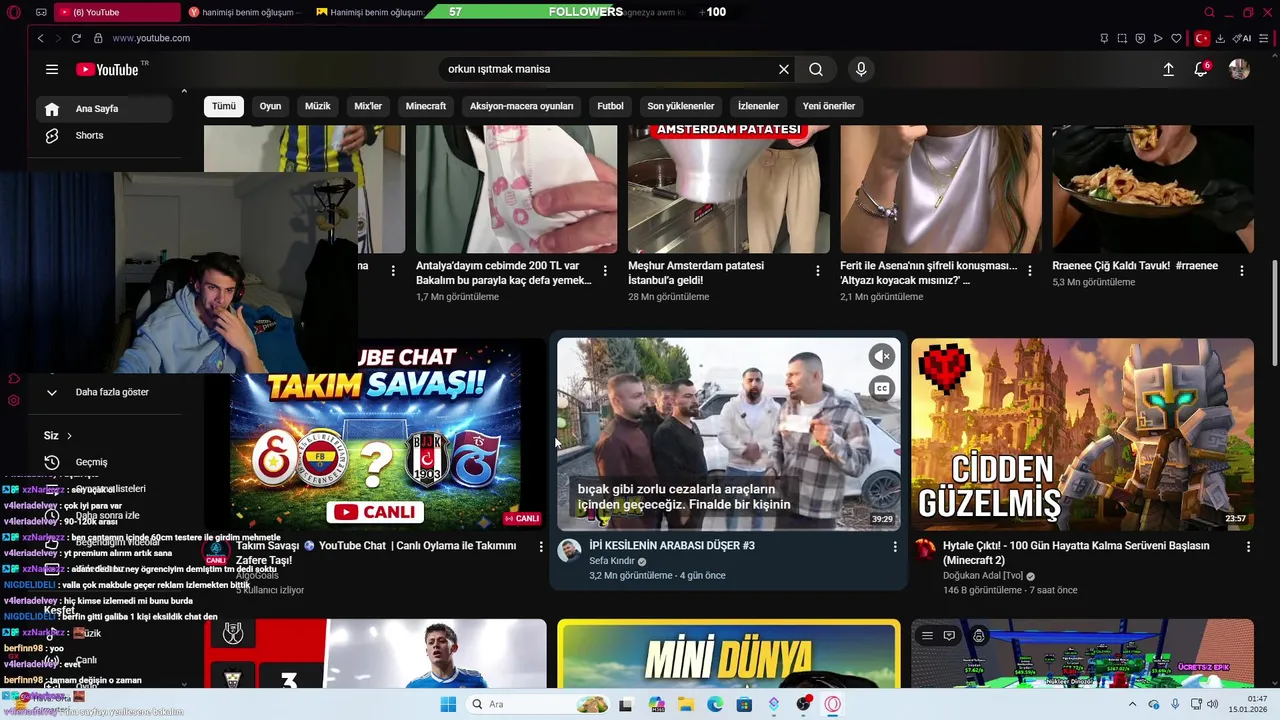This screenshot has width=1280, height=720.
Task: Toggle the taskbar microphone indicator
Action: [1175, 704]
